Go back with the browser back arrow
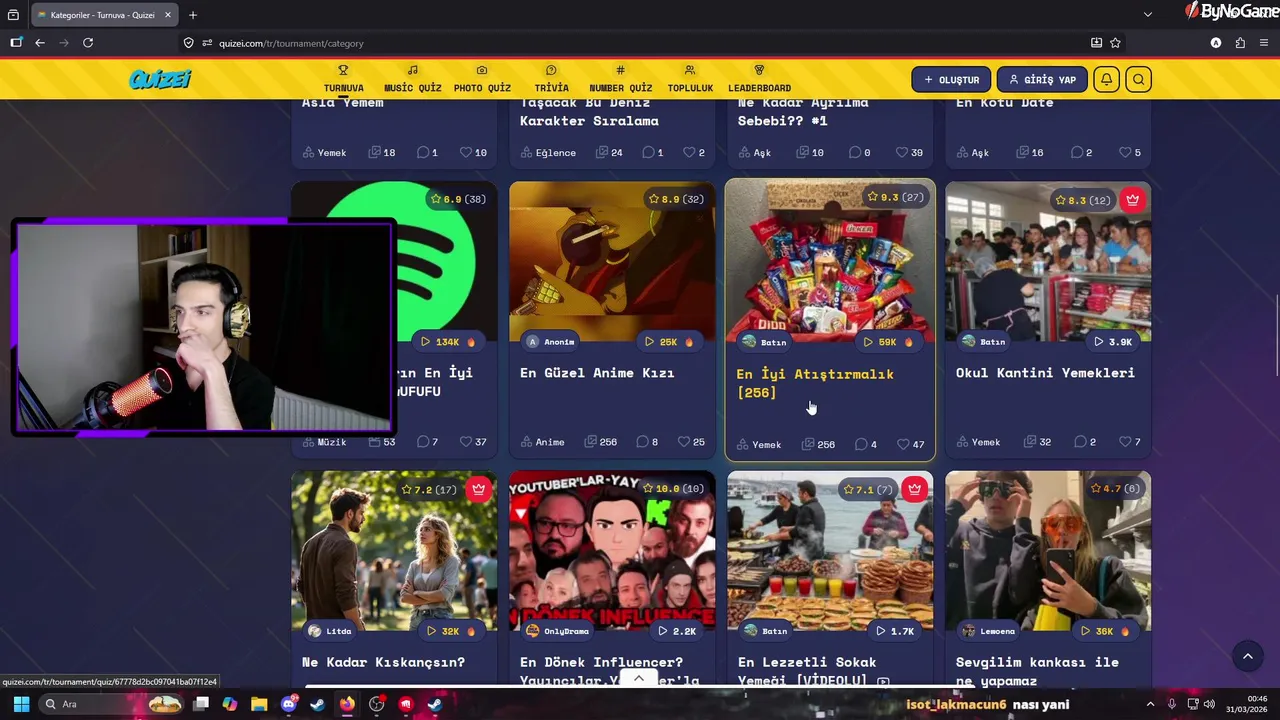 pyautogui.click(x=40, y=43)
